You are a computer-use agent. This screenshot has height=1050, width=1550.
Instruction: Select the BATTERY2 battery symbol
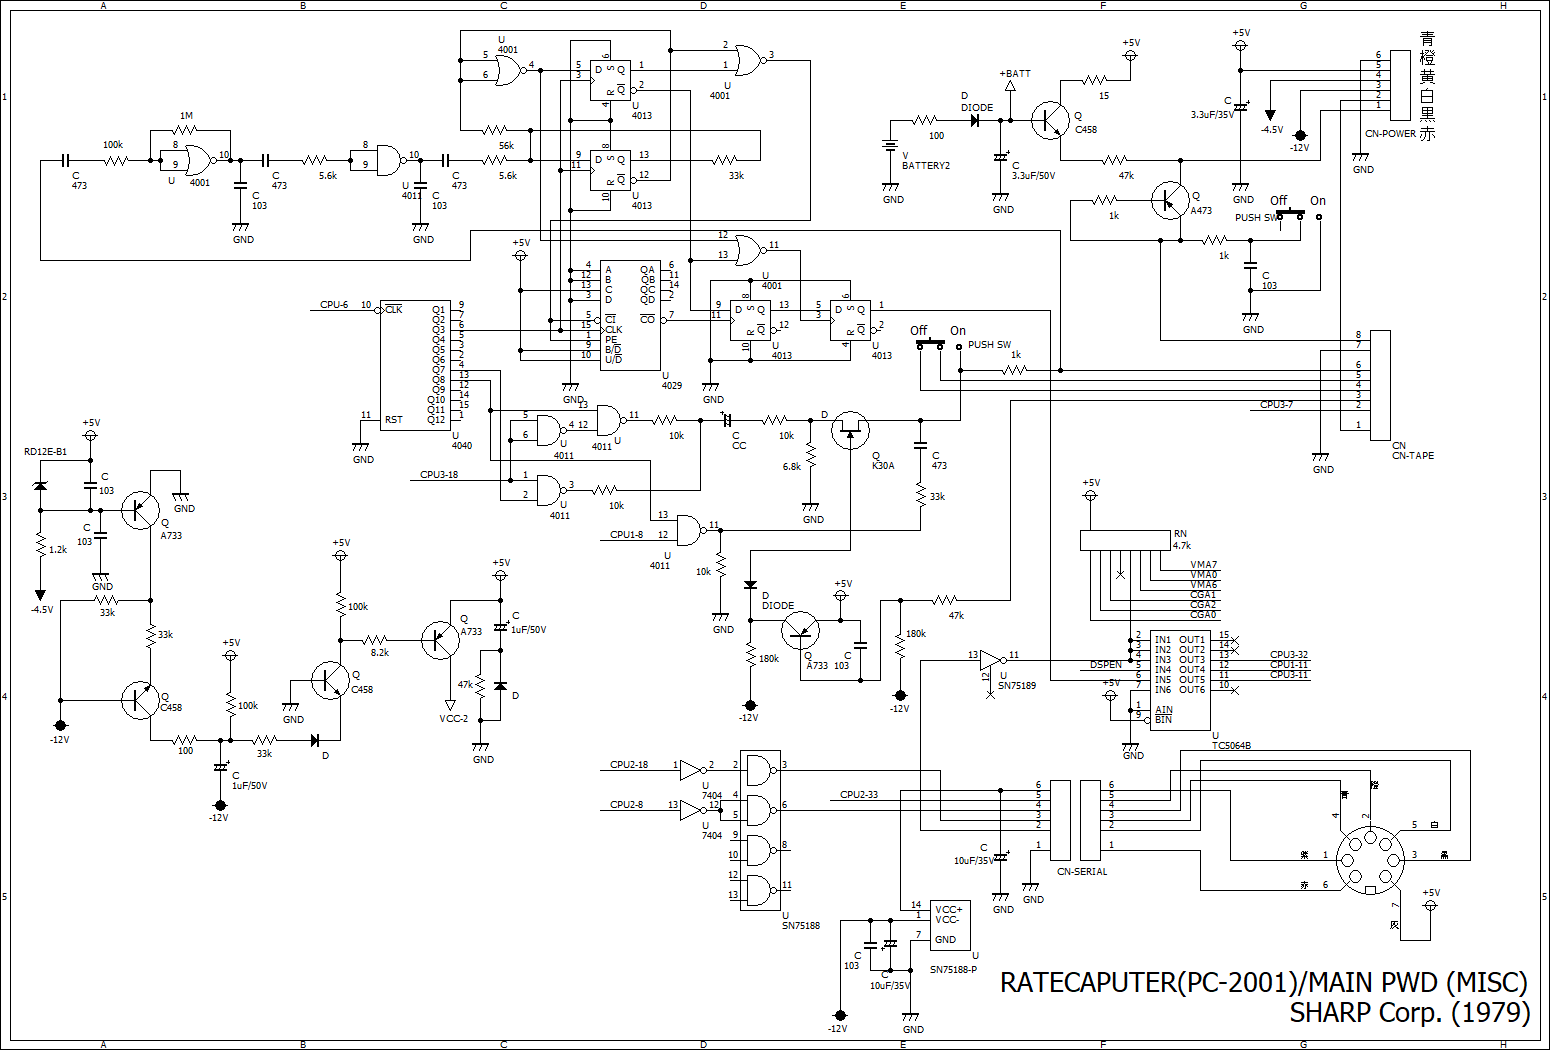[x=890, y=144]
